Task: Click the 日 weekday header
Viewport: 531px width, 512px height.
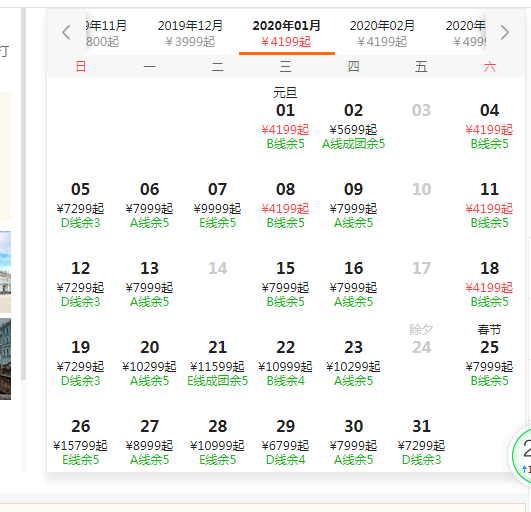Action: [x=81, y=66]
